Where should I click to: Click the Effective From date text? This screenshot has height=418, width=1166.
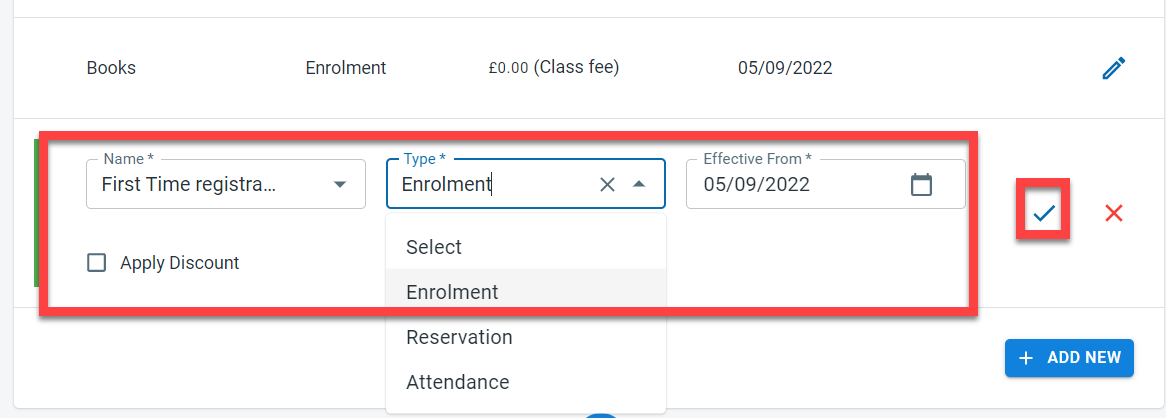click(x=757, y=184)
